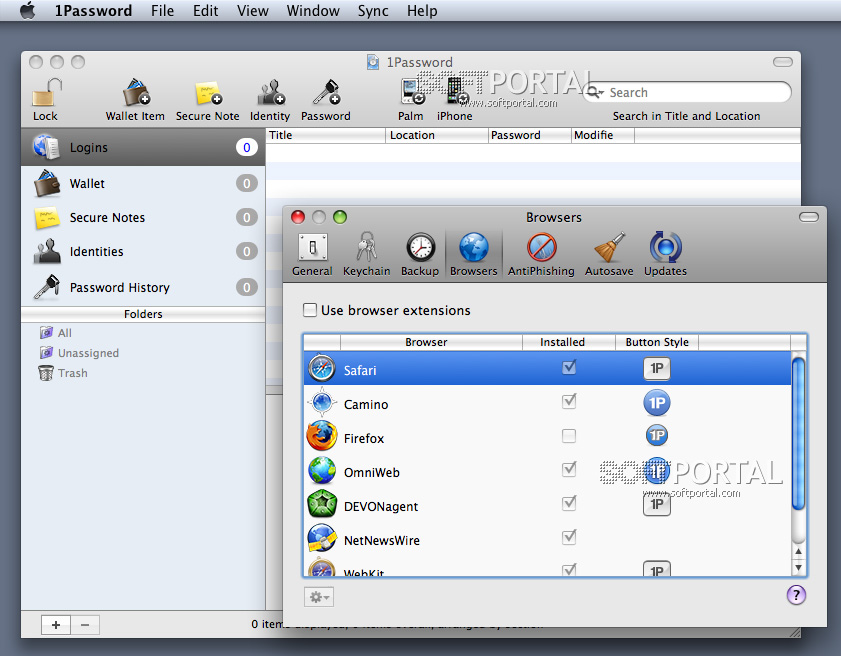
Task: Open Autosave preferences pane
Action: pyautogui.click(x=609, y=254)
